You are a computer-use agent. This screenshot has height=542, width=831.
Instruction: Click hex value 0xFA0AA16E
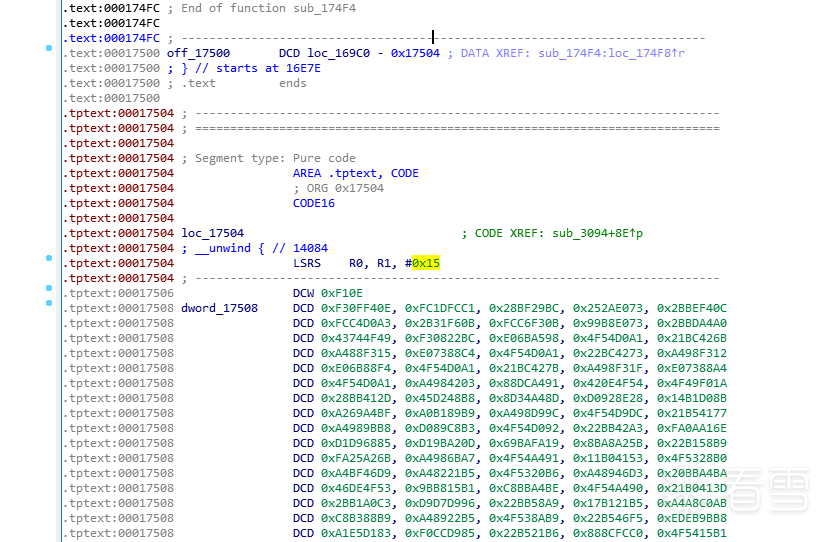[692, 428]
